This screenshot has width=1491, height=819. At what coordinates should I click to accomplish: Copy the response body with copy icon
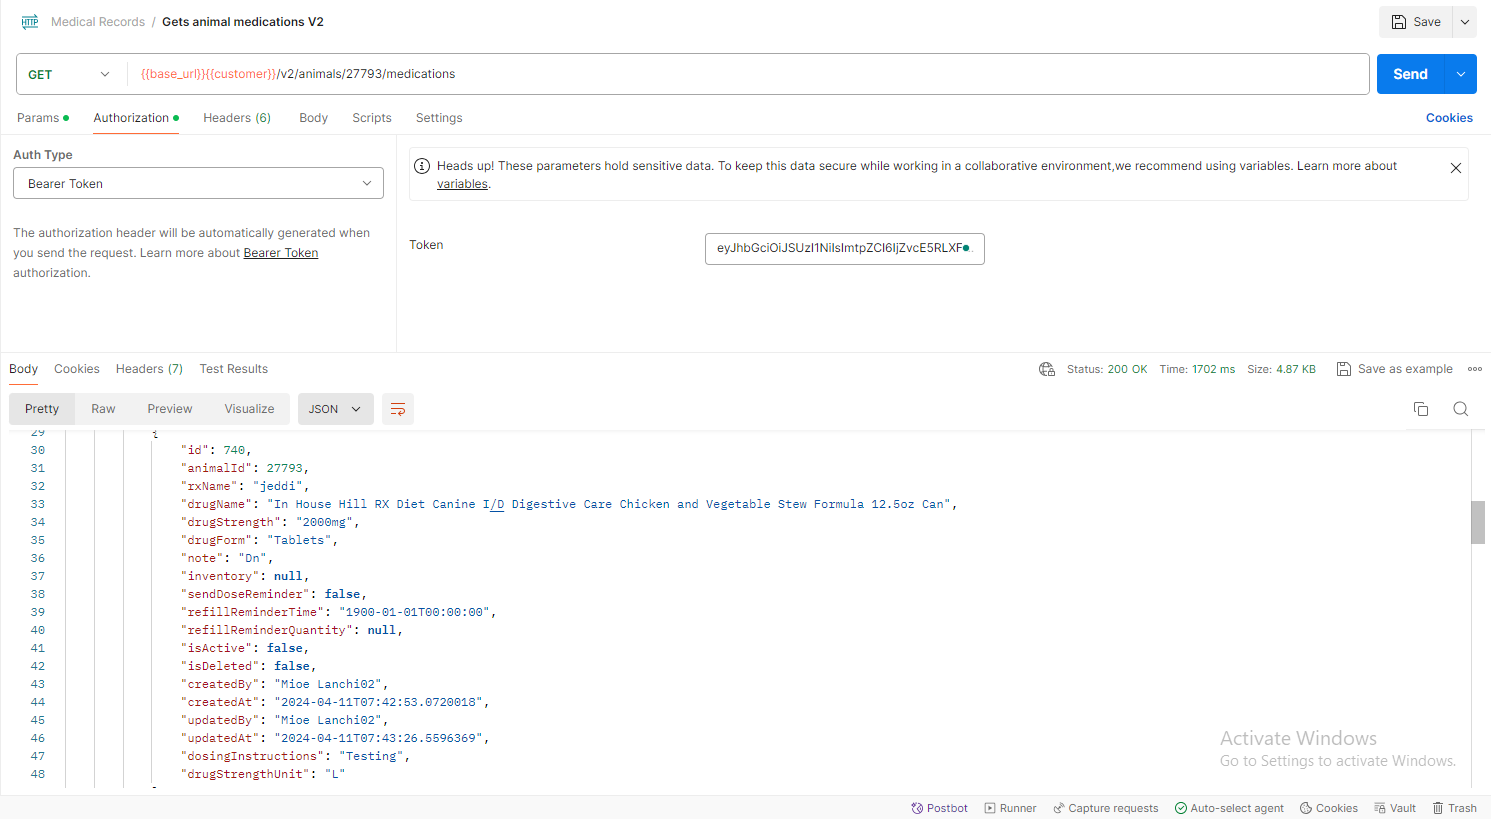[x=1420, y=409]
